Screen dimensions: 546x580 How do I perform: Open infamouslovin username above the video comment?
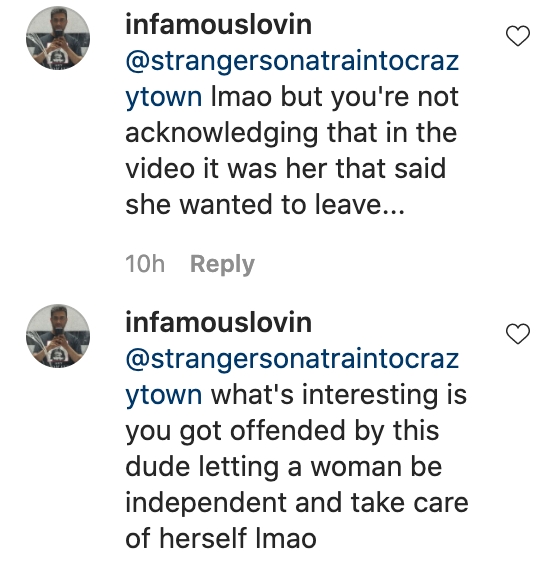point(219,24)
